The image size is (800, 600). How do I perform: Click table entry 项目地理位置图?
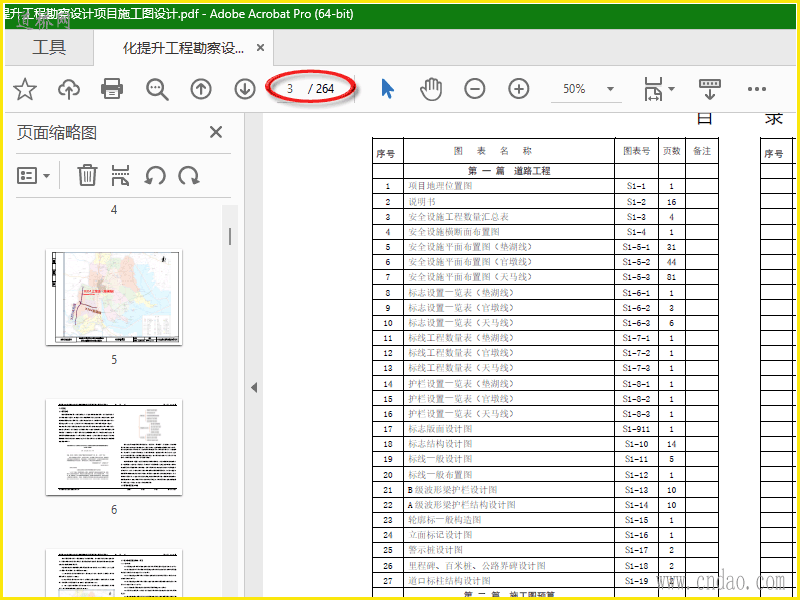click(440, 186)
